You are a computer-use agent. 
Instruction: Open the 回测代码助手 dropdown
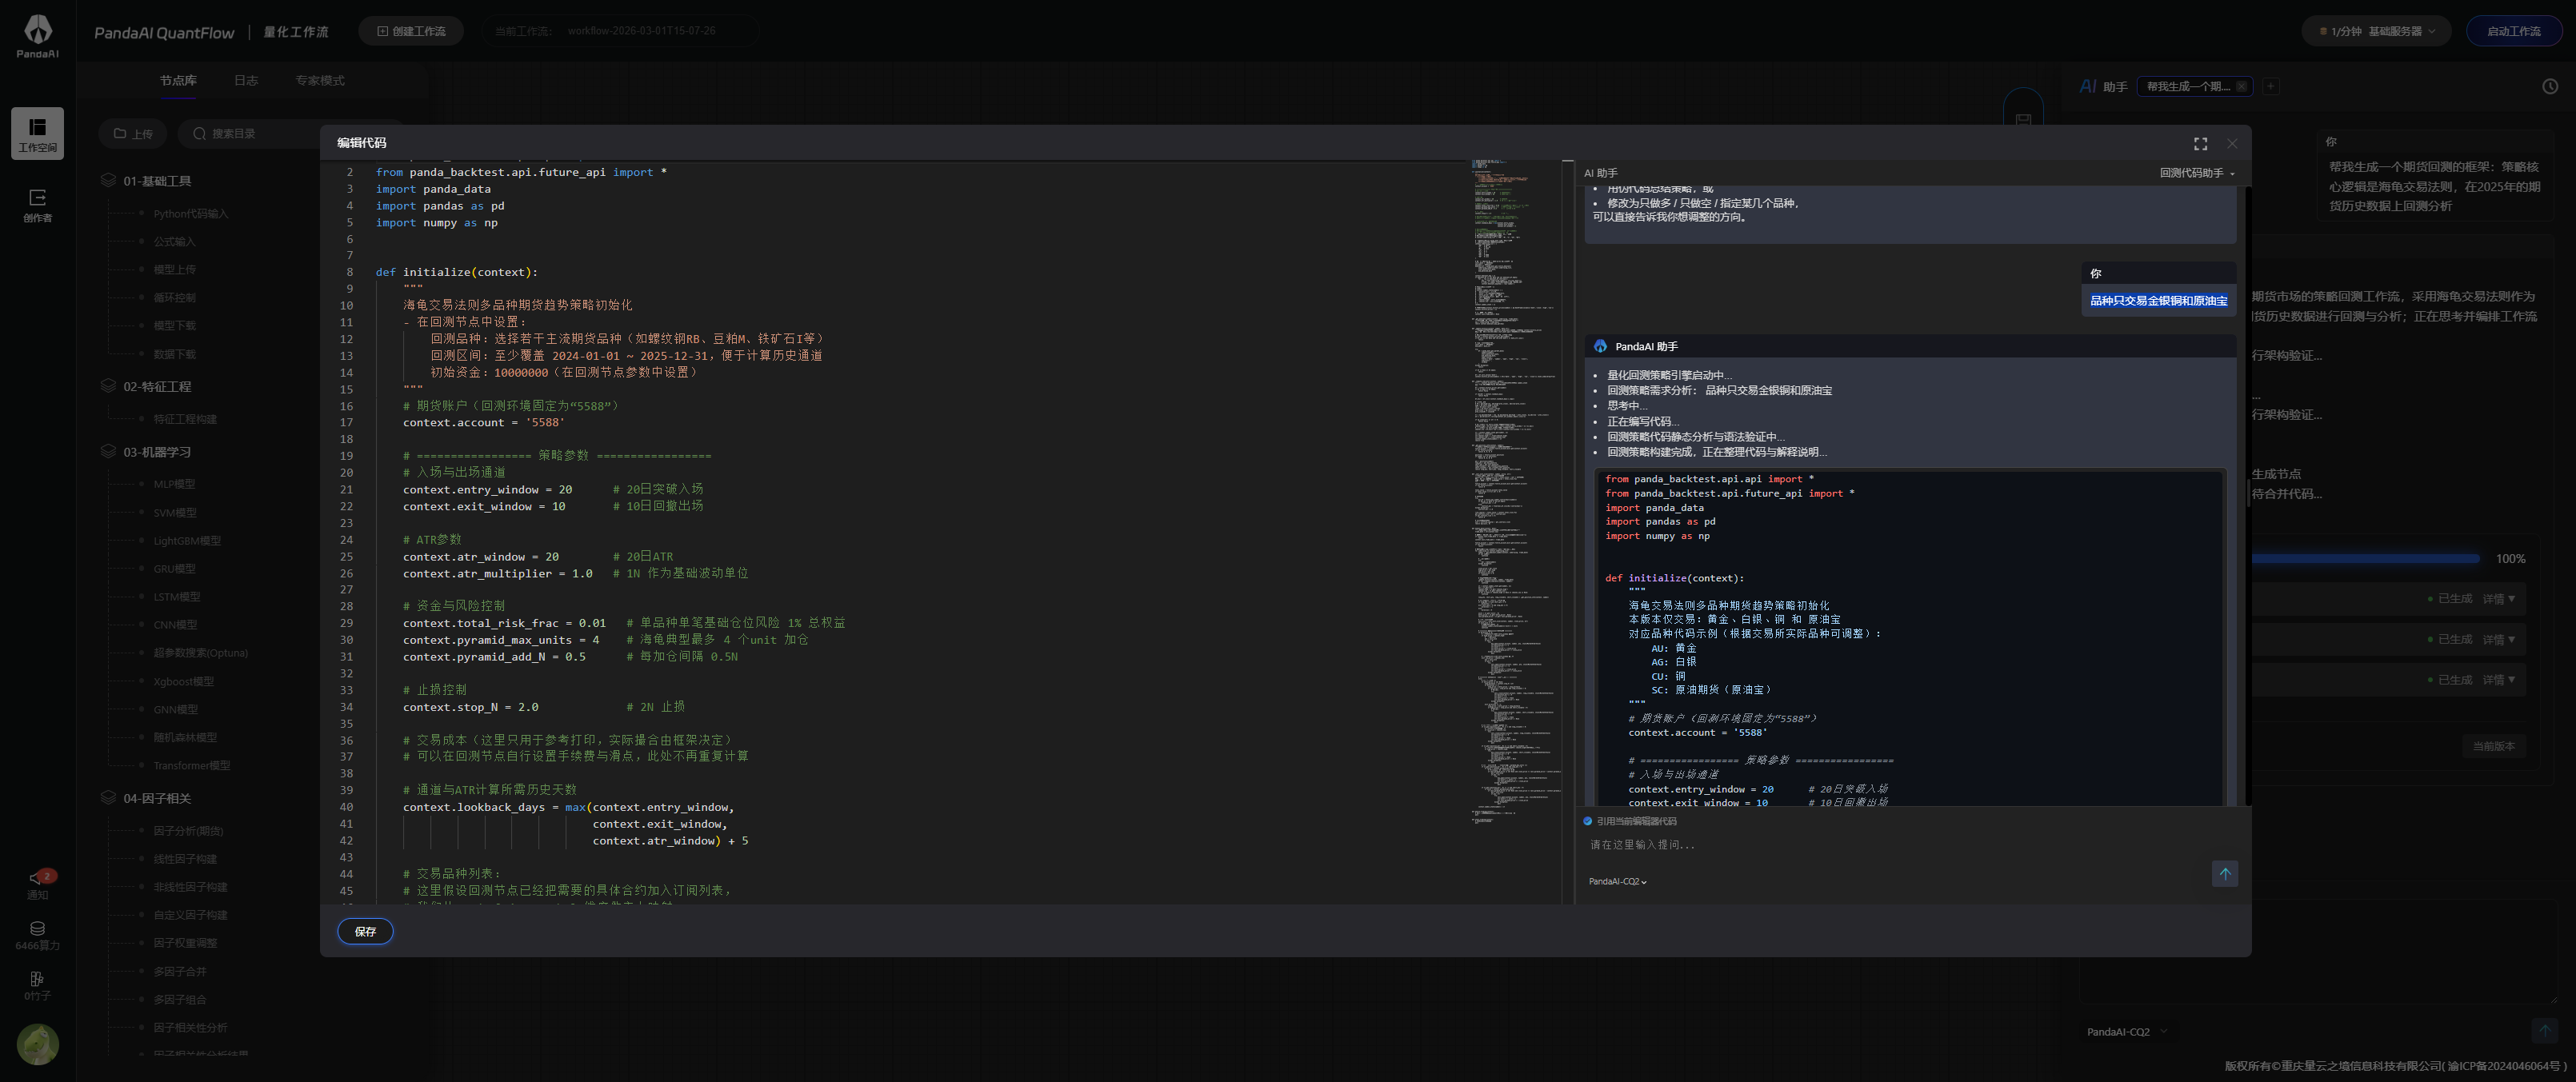[2197, 173]
